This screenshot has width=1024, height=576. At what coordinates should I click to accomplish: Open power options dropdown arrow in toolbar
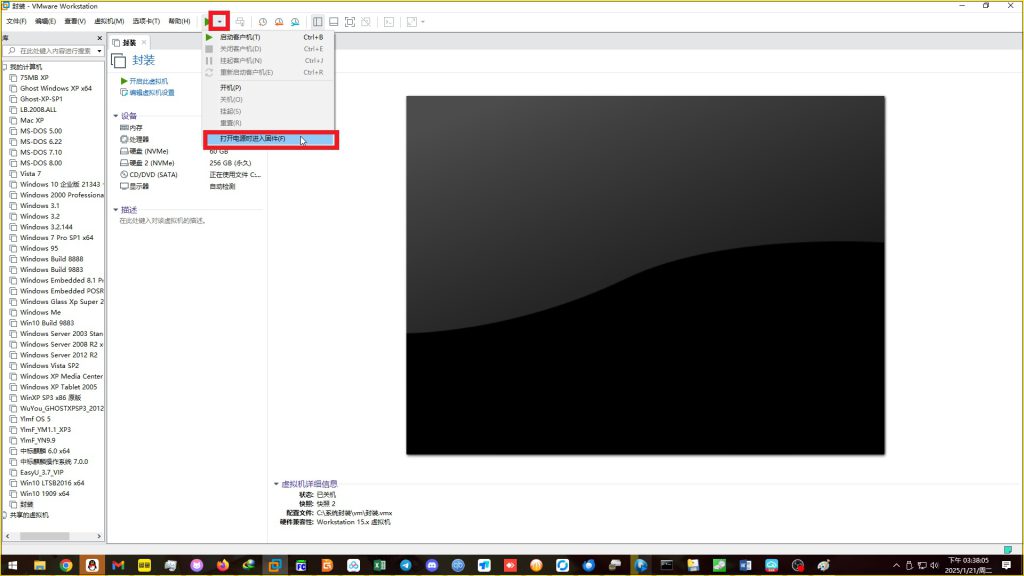click(x=219, y=21)
